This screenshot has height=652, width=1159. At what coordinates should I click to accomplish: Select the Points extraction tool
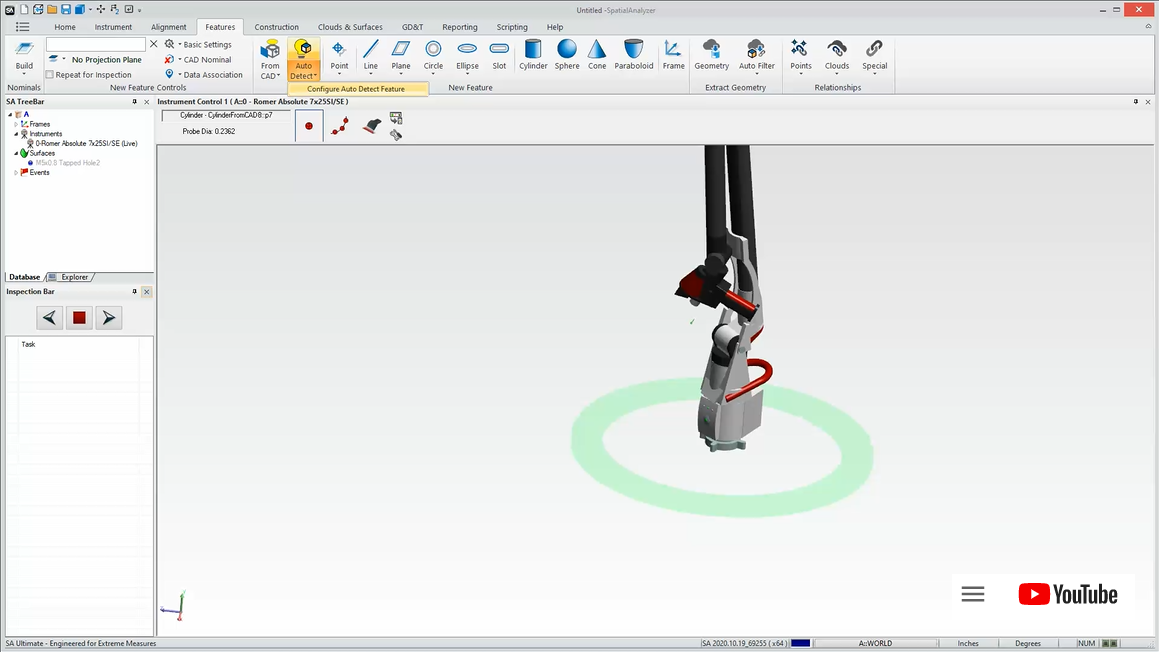click(800, 55)
